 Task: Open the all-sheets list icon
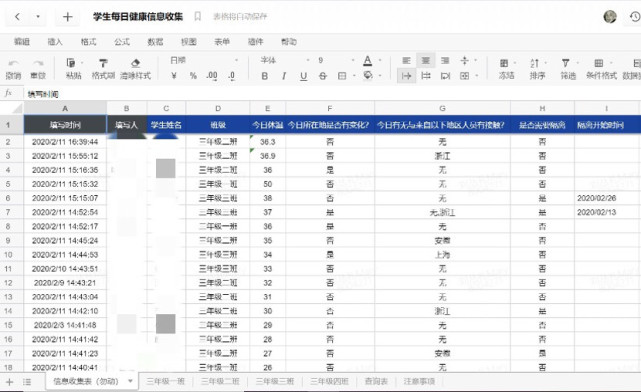click(27, 382)
